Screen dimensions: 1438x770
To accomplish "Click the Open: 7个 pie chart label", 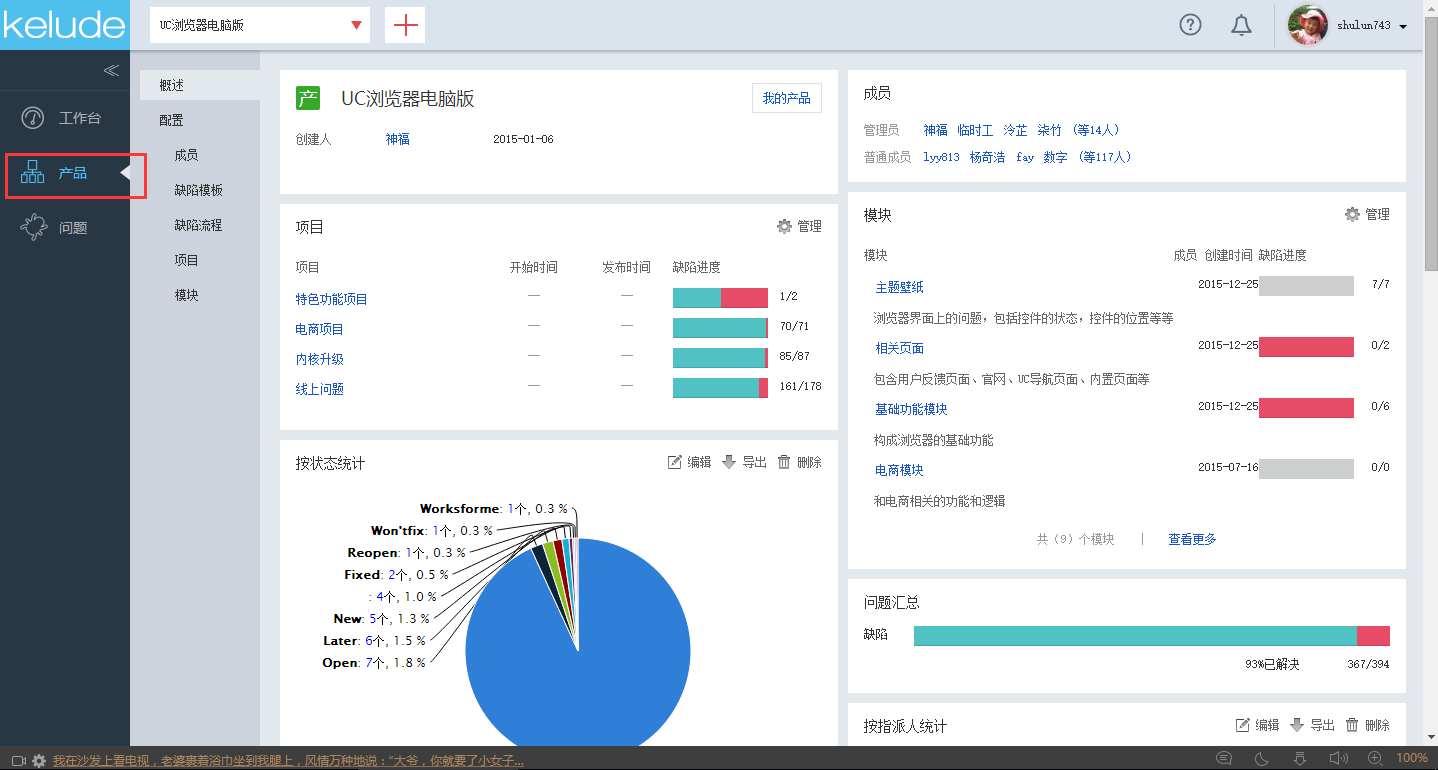I will point(374,663).
